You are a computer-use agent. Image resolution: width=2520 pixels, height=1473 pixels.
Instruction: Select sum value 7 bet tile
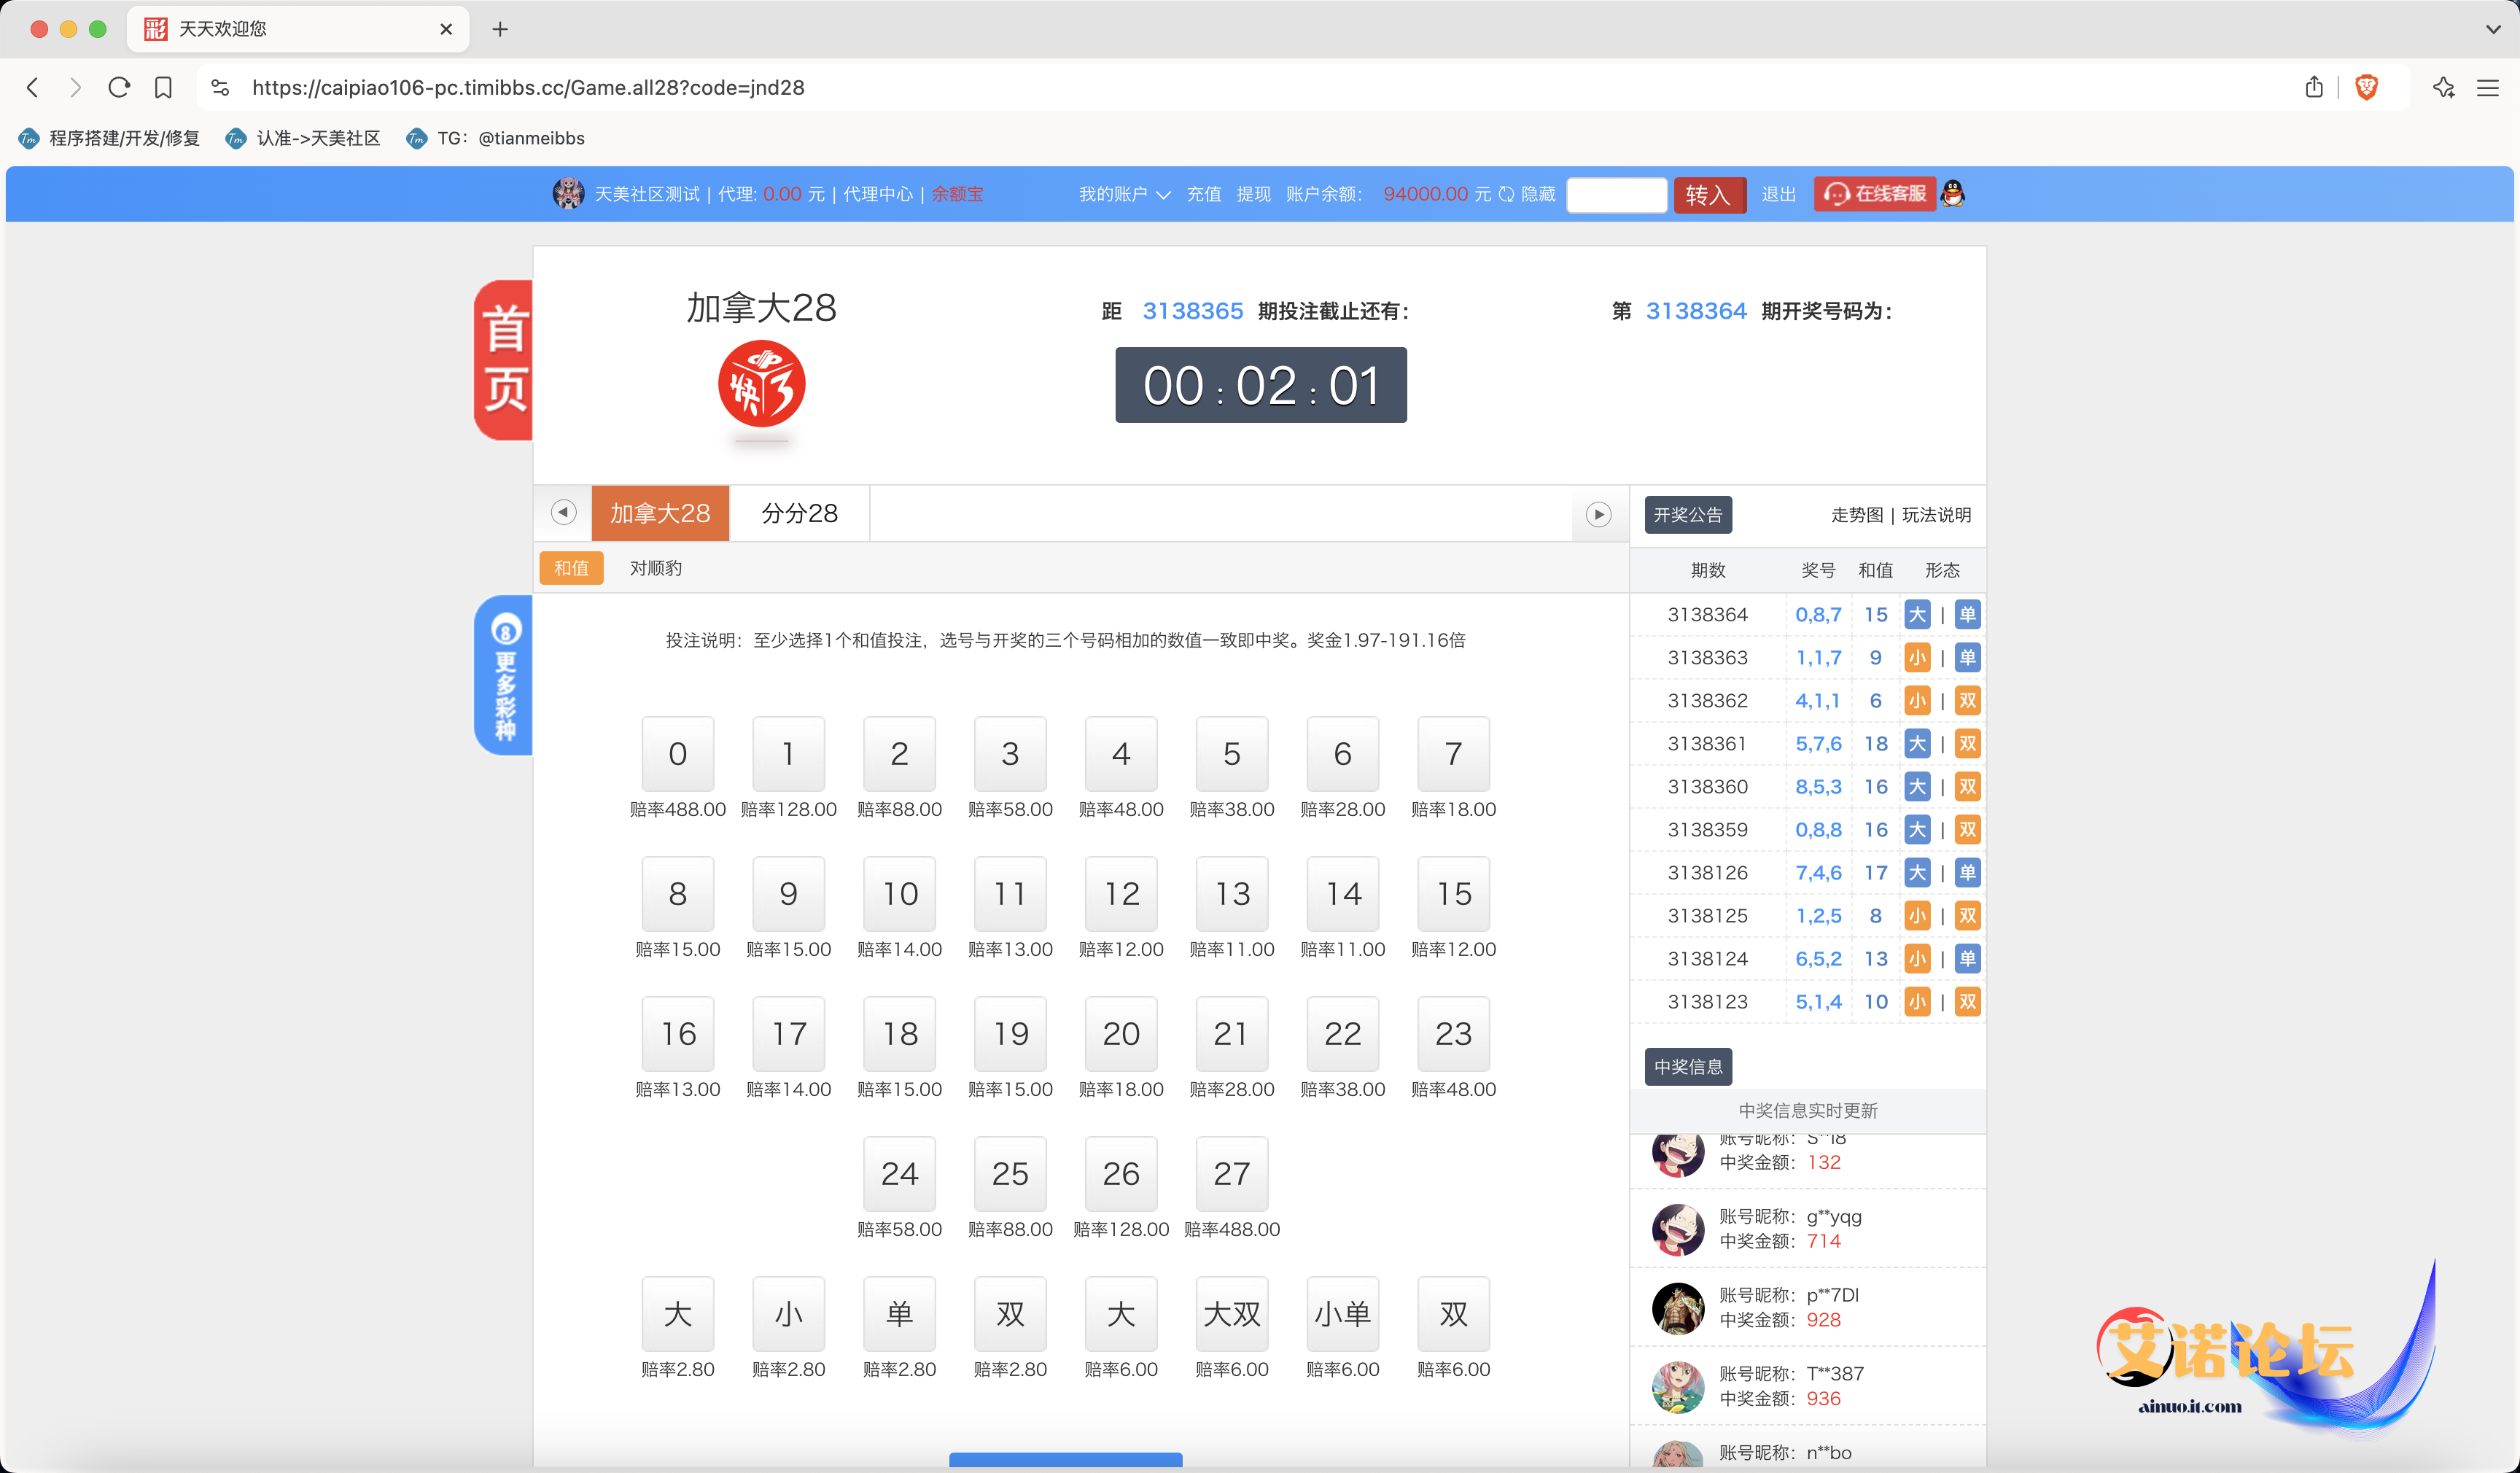coord(1454,754)
